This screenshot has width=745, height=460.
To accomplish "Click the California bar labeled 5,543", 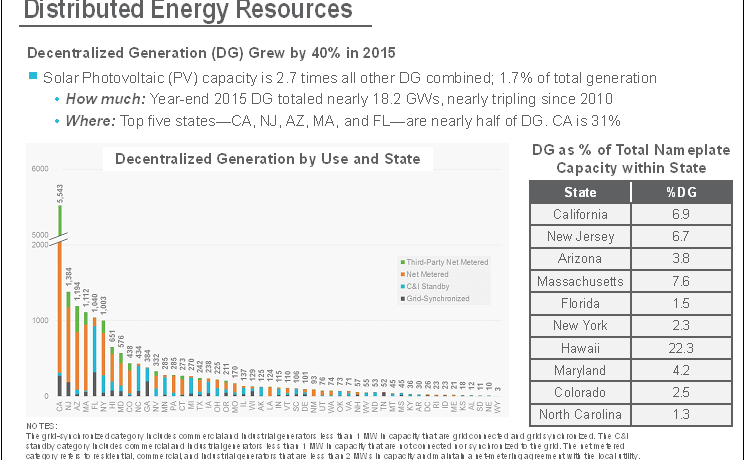I will tap(60, 300).
